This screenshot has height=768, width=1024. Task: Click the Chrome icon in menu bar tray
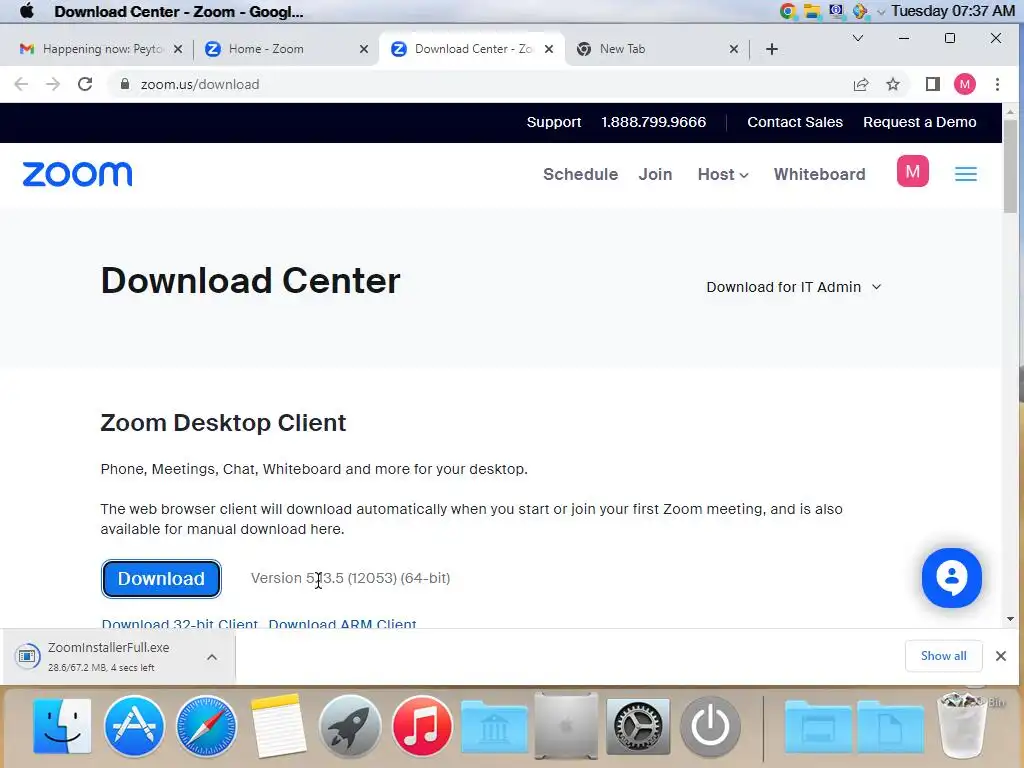pyautogui.click(x=788, y=11)
